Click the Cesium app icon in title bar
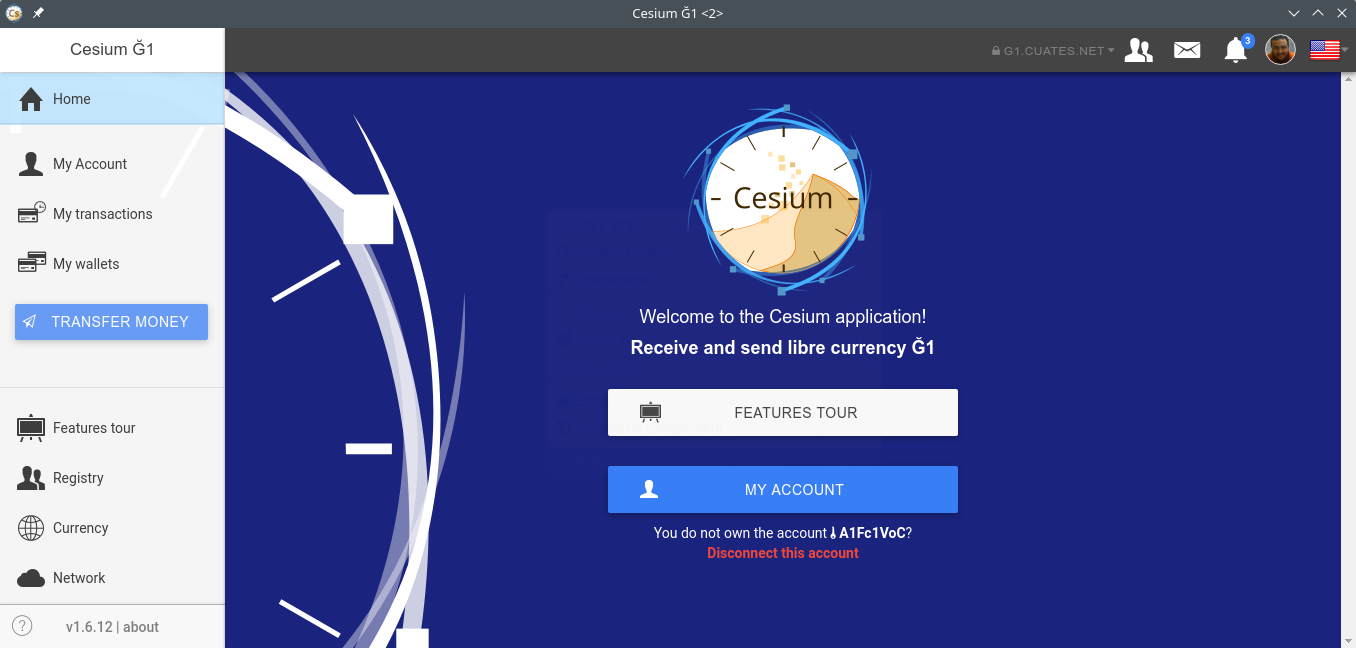The width and height of the screenshot is (1356, 648). (13, 13)
